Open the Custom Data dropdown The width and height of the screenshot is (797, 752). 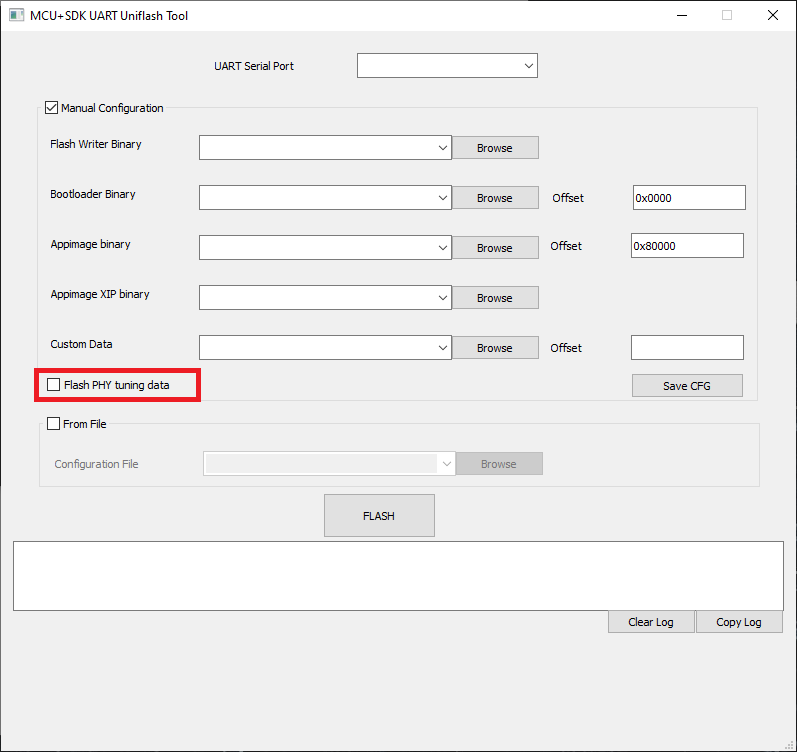coord(443,348)
